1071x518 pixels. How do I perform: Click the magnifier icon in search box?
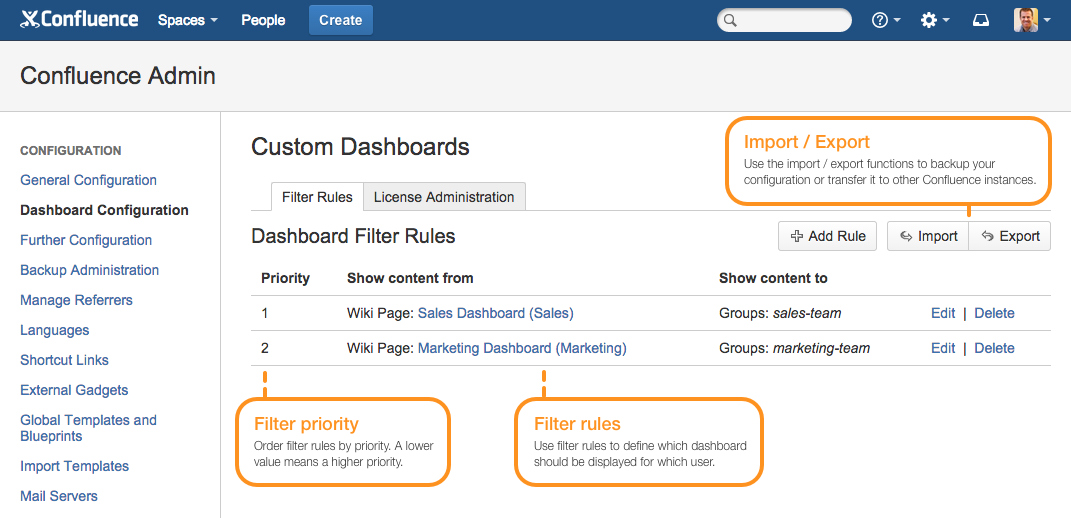coord(731,20)
